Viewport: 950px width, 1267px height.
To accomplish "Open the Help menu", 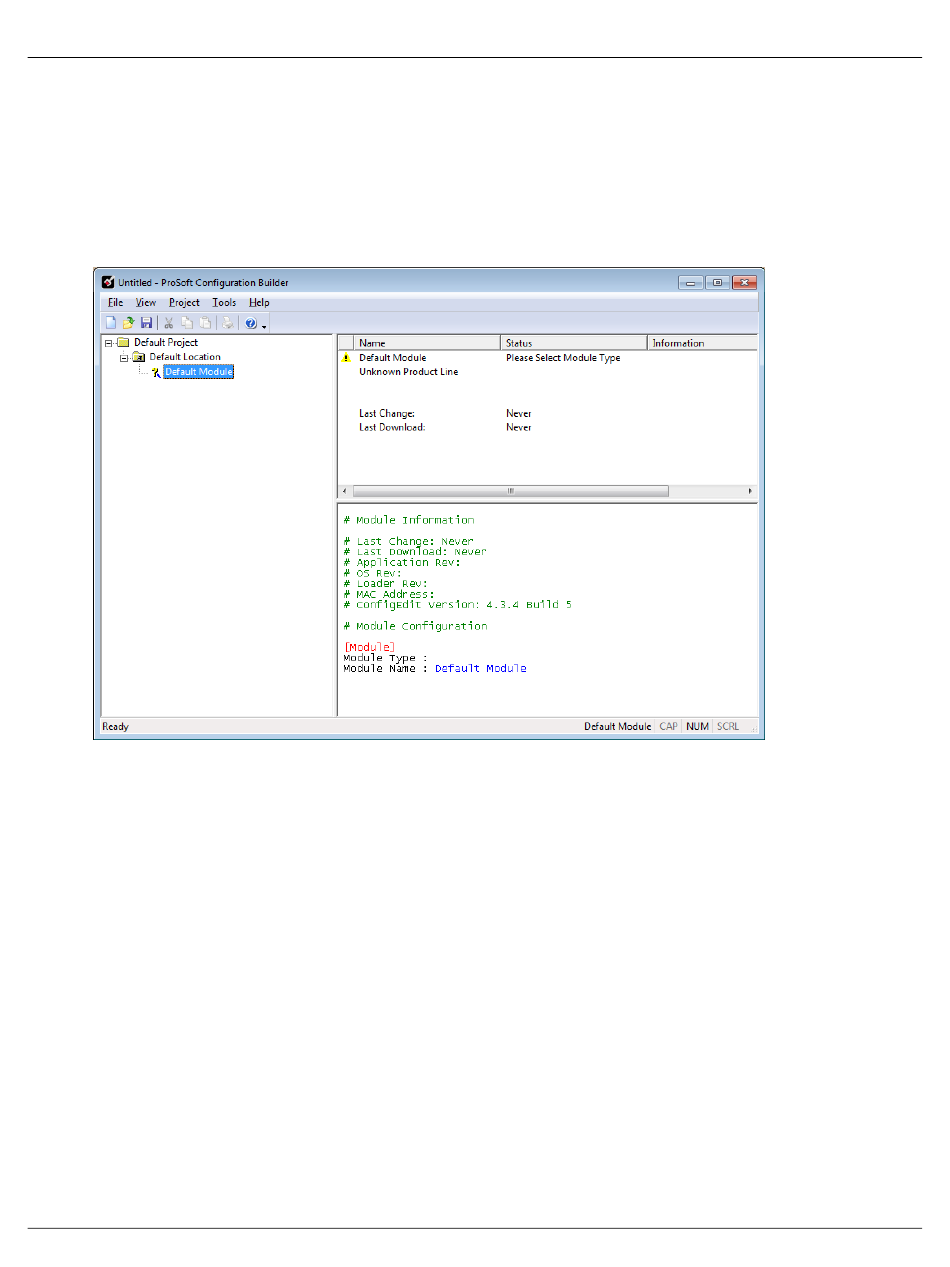I will pyautogui.click(x=259, y=302).
